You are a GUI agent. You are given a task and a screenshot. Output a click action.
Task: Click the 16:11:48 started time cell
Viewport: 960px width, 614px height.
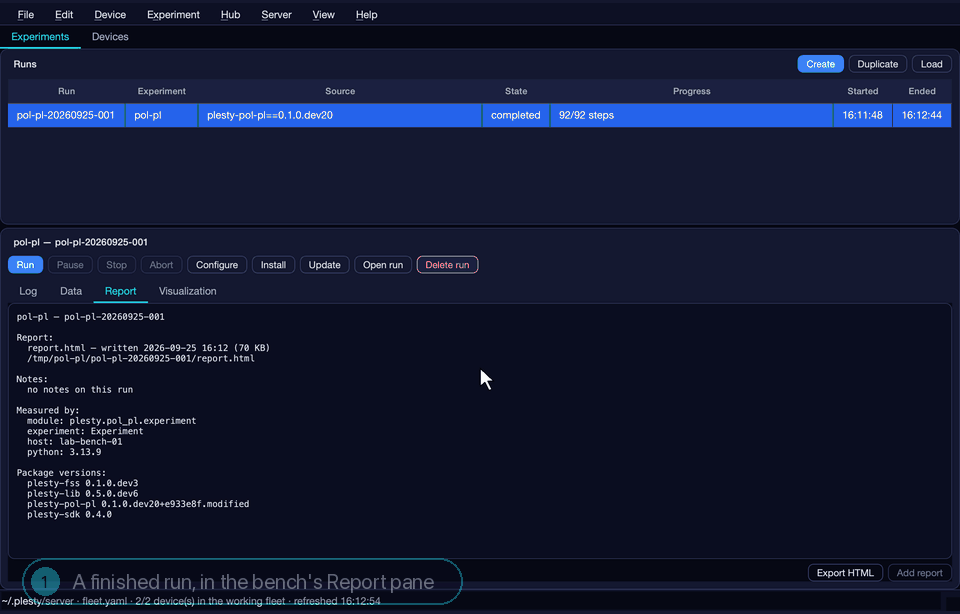[863, 115]
